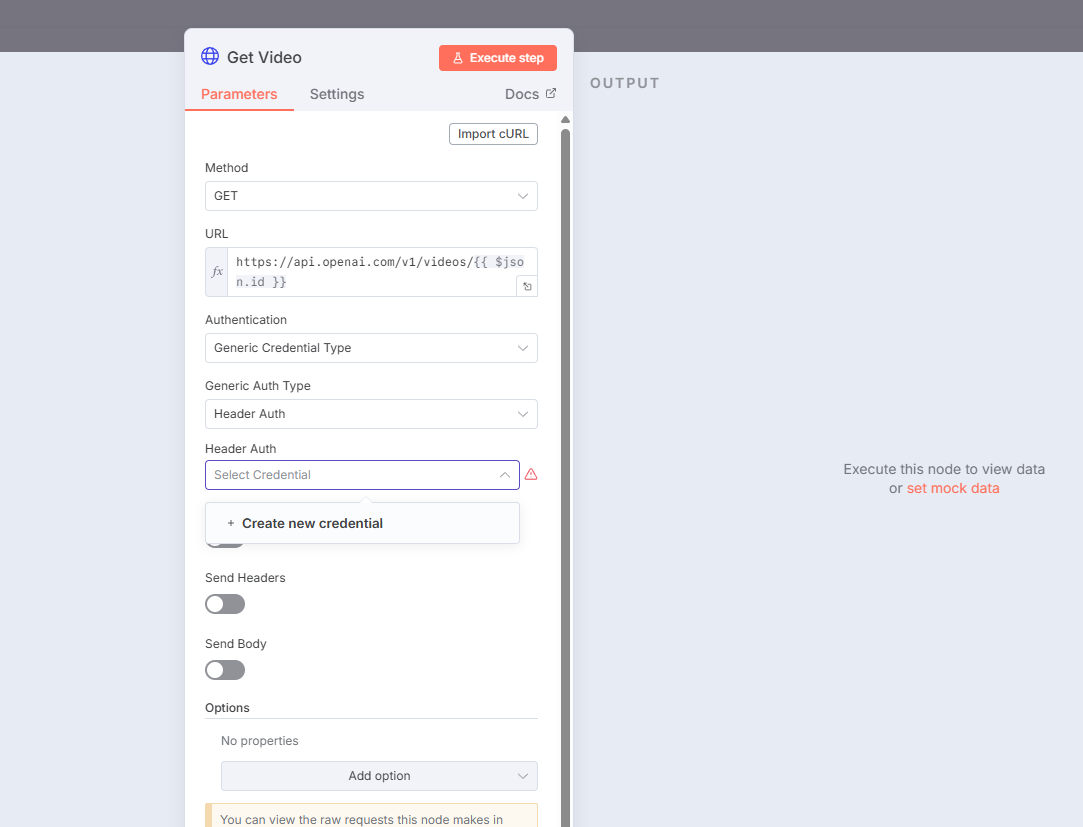Click the red warning triangle by Header Auth
This screenshot has width=1083, height=827.
531,474
